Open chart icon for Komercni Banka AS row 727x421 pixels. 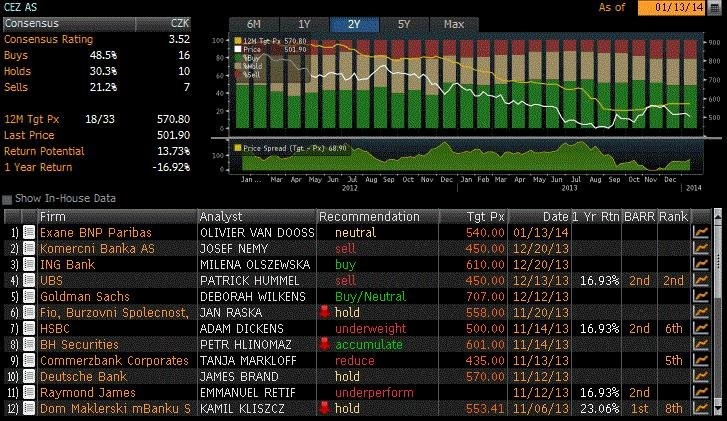coord(701,249)
